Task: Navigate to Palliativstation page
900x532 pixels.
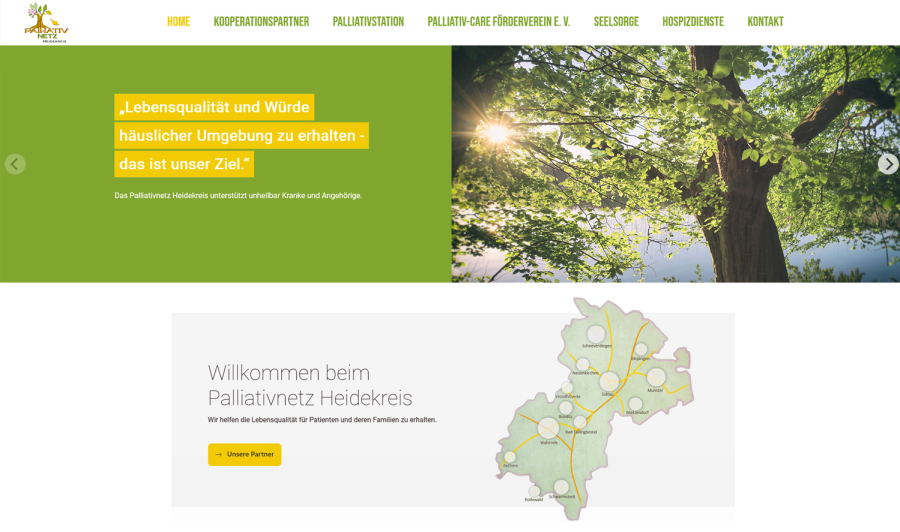Action: pyautogui.click(x=368, y=22)
